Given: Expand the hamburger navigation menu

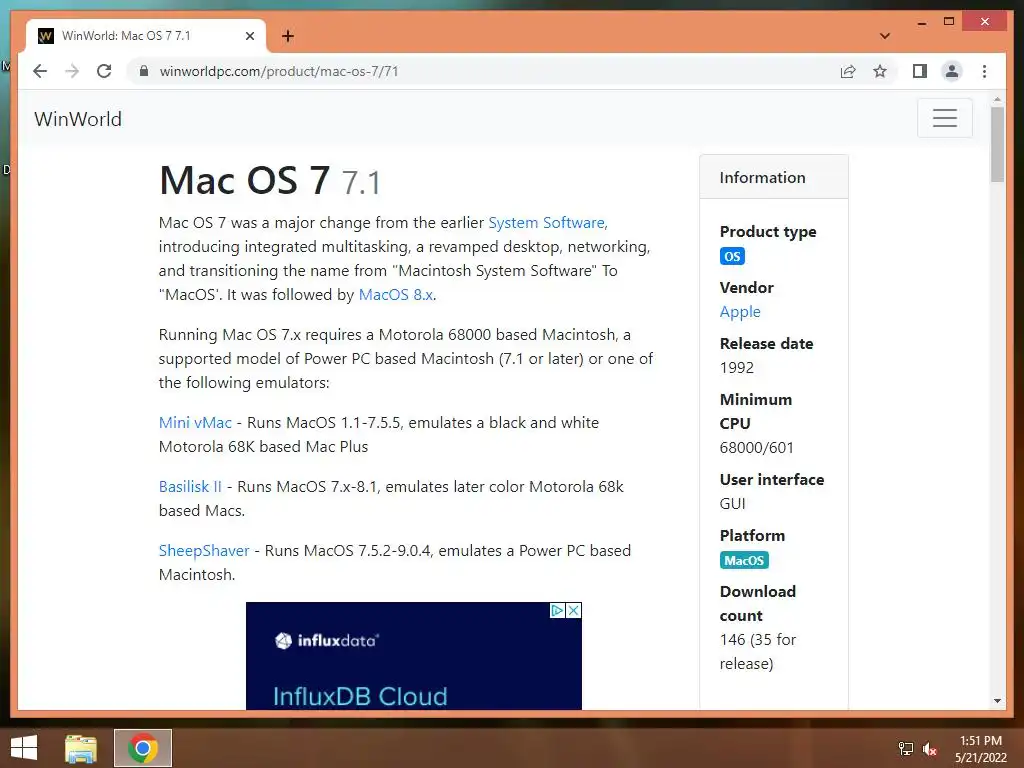Looking at the screenshot, I should click(x=944, y=118).
